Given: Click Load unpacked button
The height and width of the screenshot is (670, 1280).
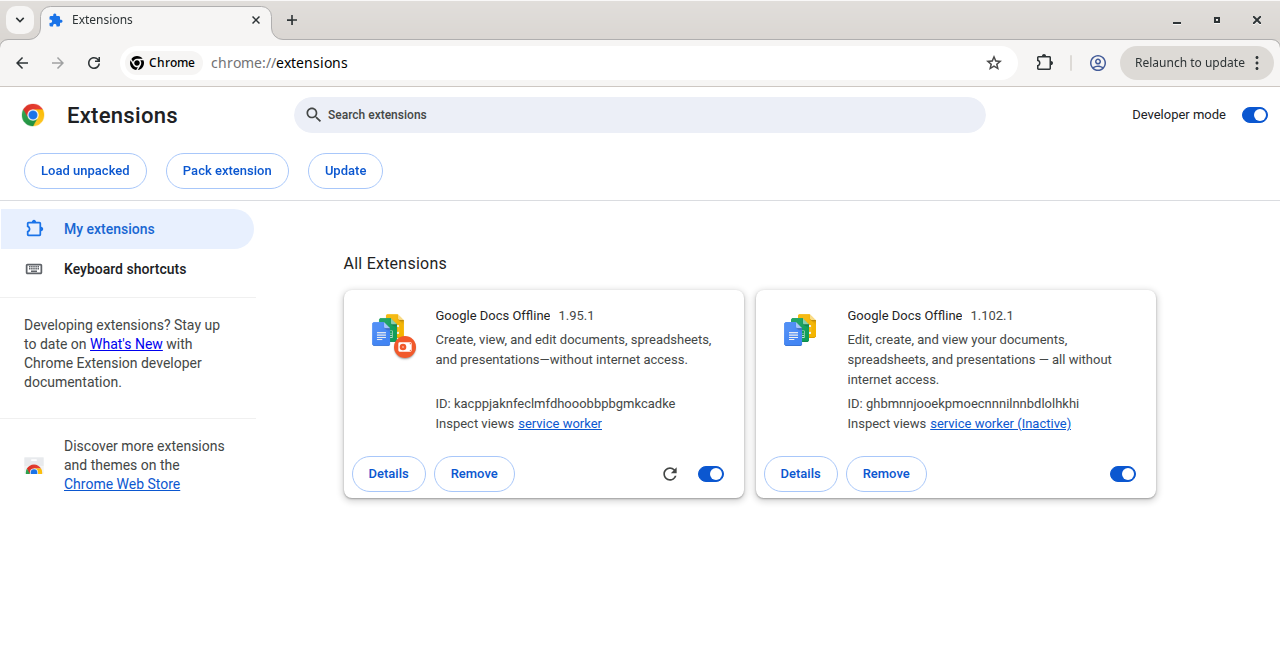Looking at the screenshot, I should [x=85, y=171].
